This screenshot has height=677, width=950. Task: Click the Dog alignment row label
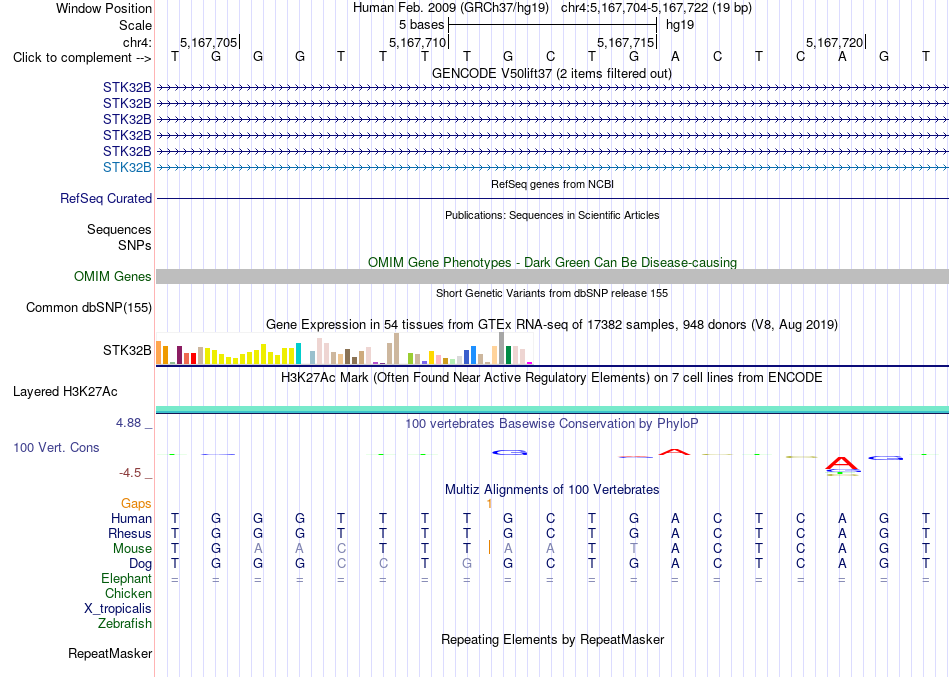click(x=140, y=564)
